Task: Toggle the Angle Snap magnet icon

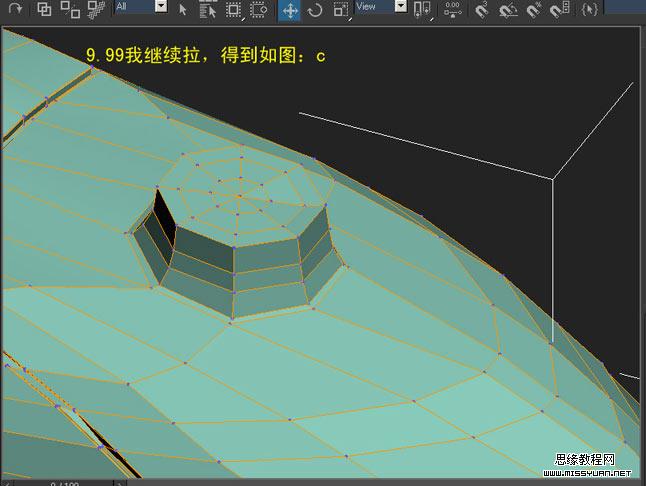Action: (508, 9)
